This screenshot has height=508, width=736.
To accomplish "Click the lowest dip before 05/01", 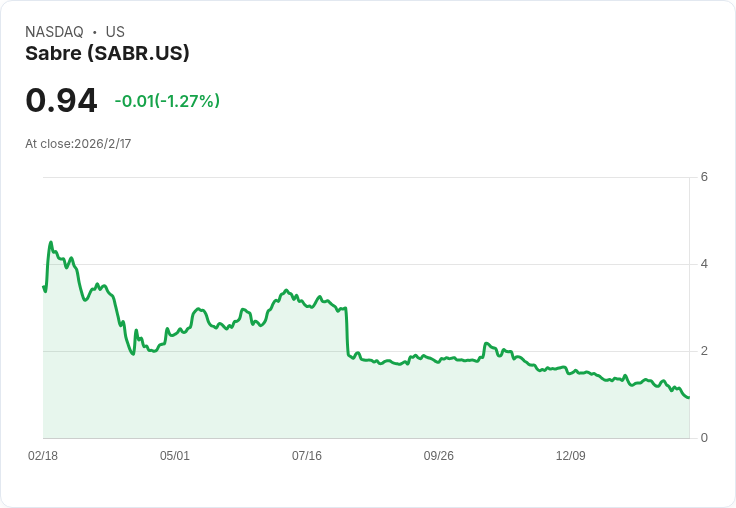I will click(x=133, y=354).
